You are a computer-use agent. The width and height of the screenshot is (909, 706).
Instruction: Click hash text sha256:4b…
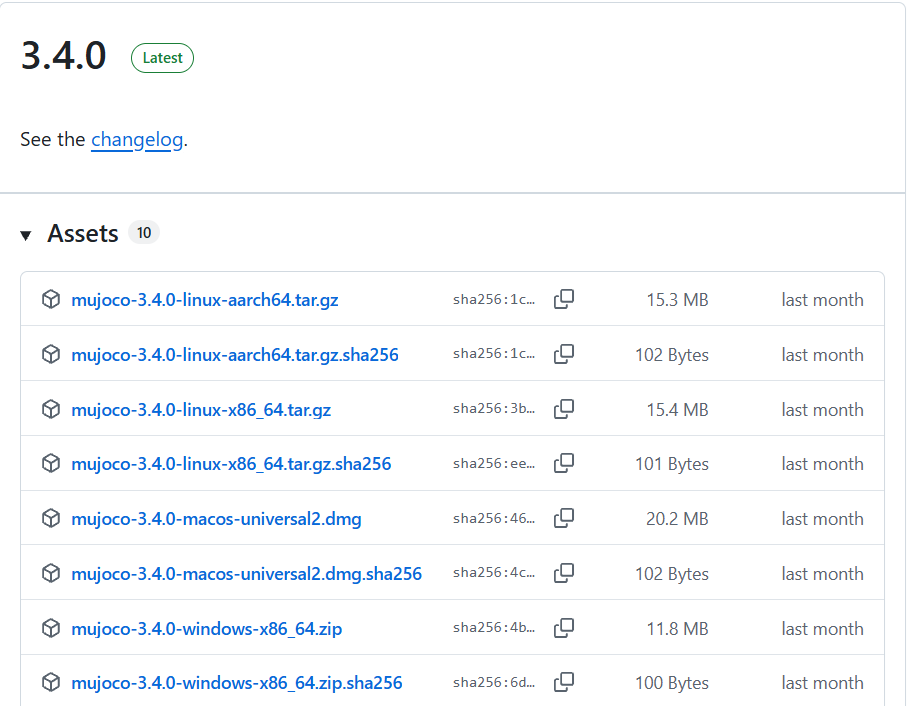tap(494, 628)
